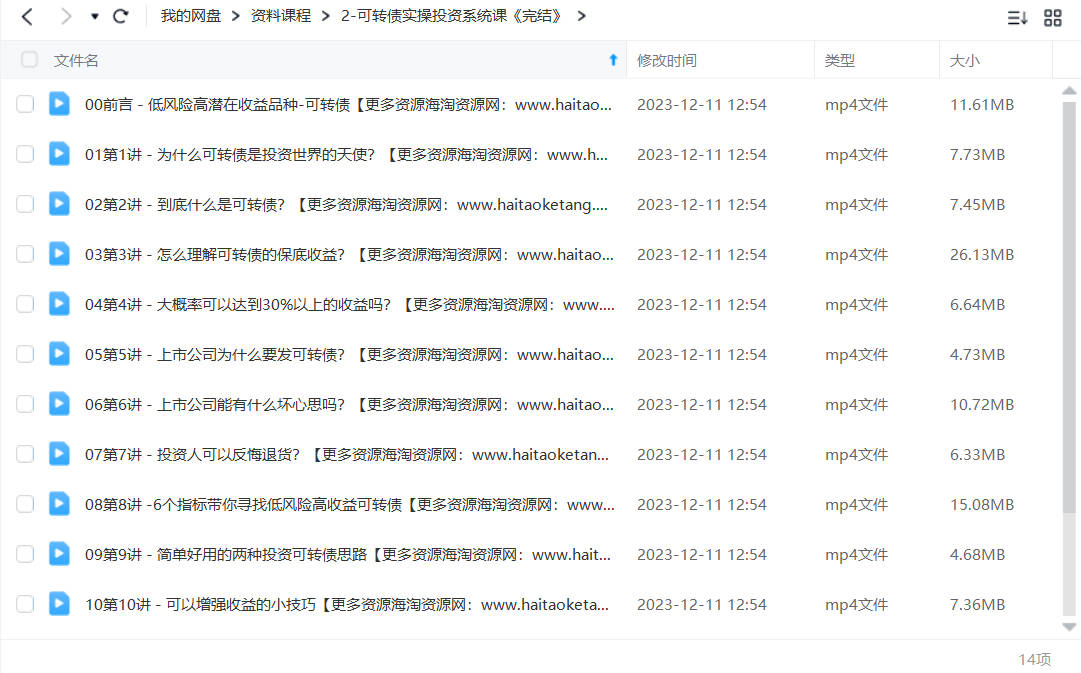Select file name 05第5讲 - 上市公司为什么要发可转债
1081x673 pixels.
pyautogui.click(x=349, y=354)
